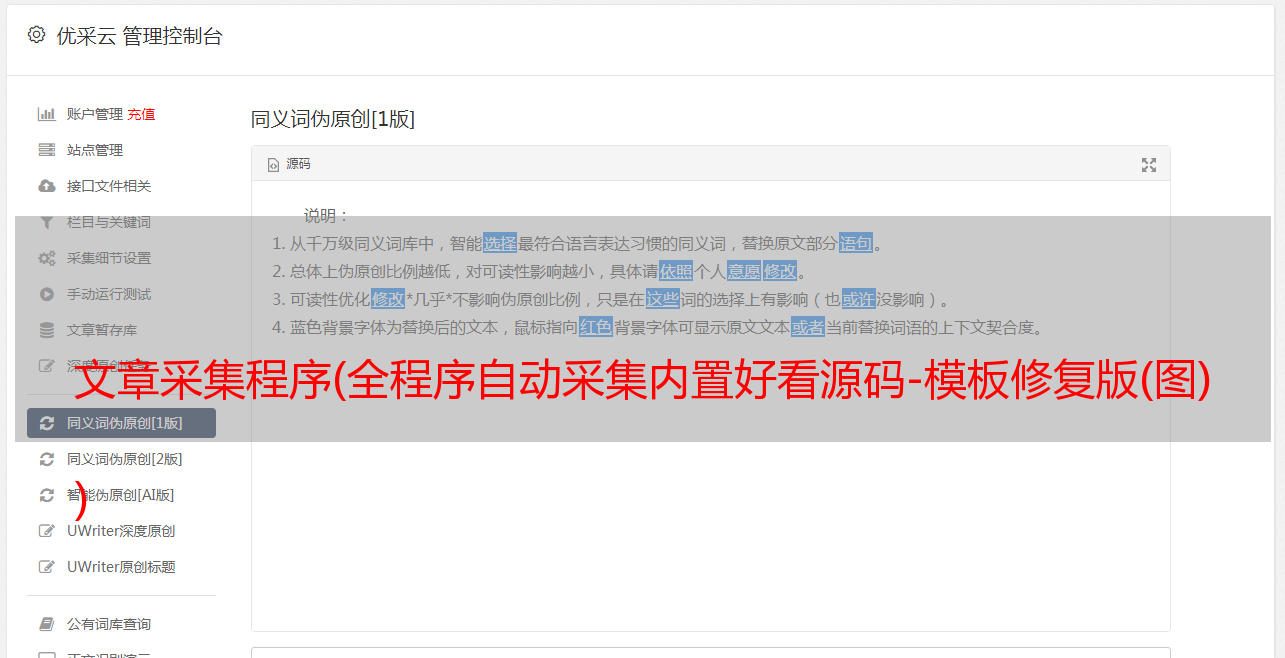Click the gear icon beside 优采云 管理控制台
1285x658 pixels.
pos(37,35)
